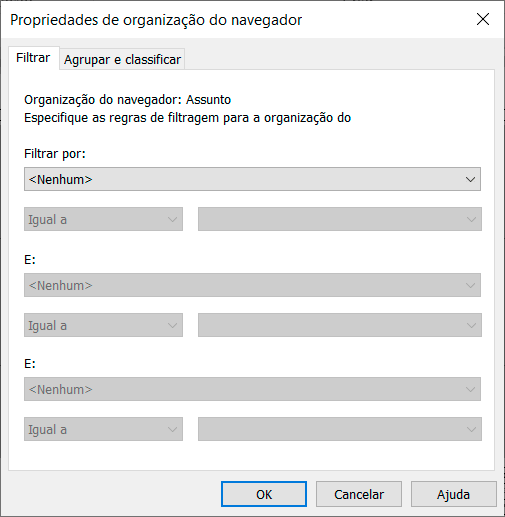Open the empty value dropdown in second E: group

pyautogui.click(x=340, y=429)
